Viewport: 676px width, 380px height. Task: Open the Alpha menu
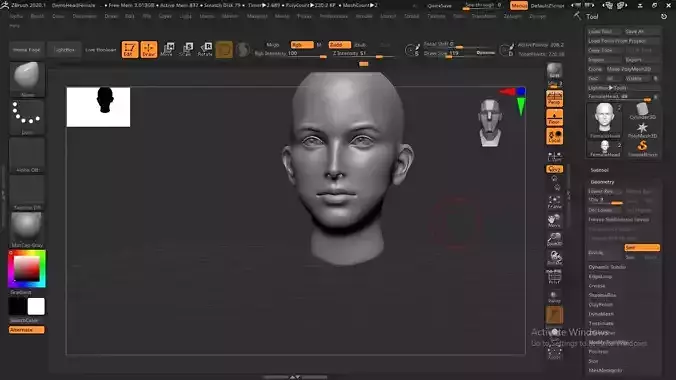tap(16, 16)
